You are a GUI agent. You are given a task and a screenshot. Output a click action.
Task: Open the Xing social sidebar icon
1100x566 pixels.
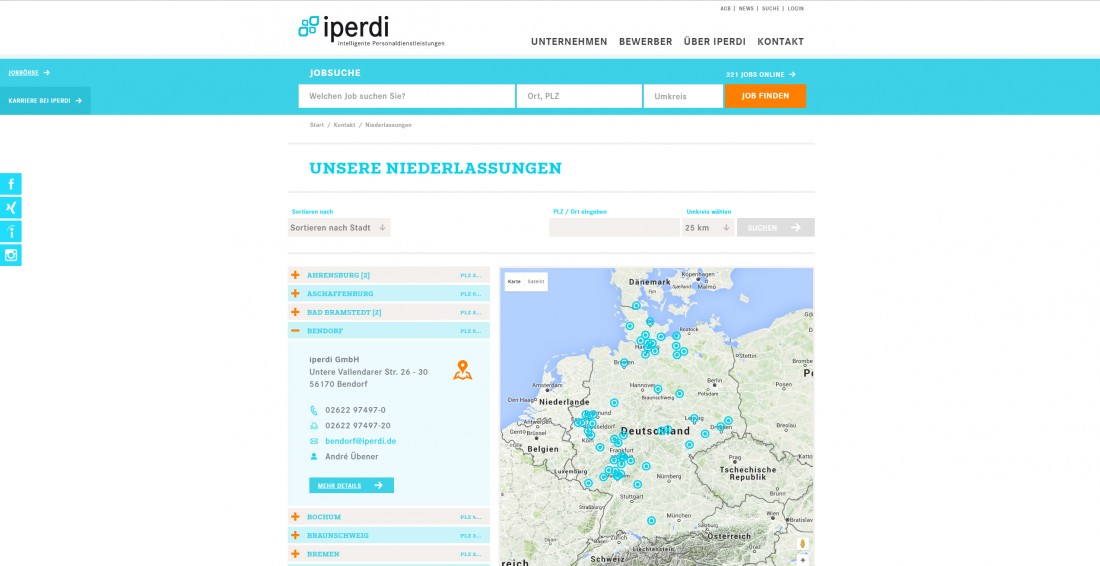point(11,208)
